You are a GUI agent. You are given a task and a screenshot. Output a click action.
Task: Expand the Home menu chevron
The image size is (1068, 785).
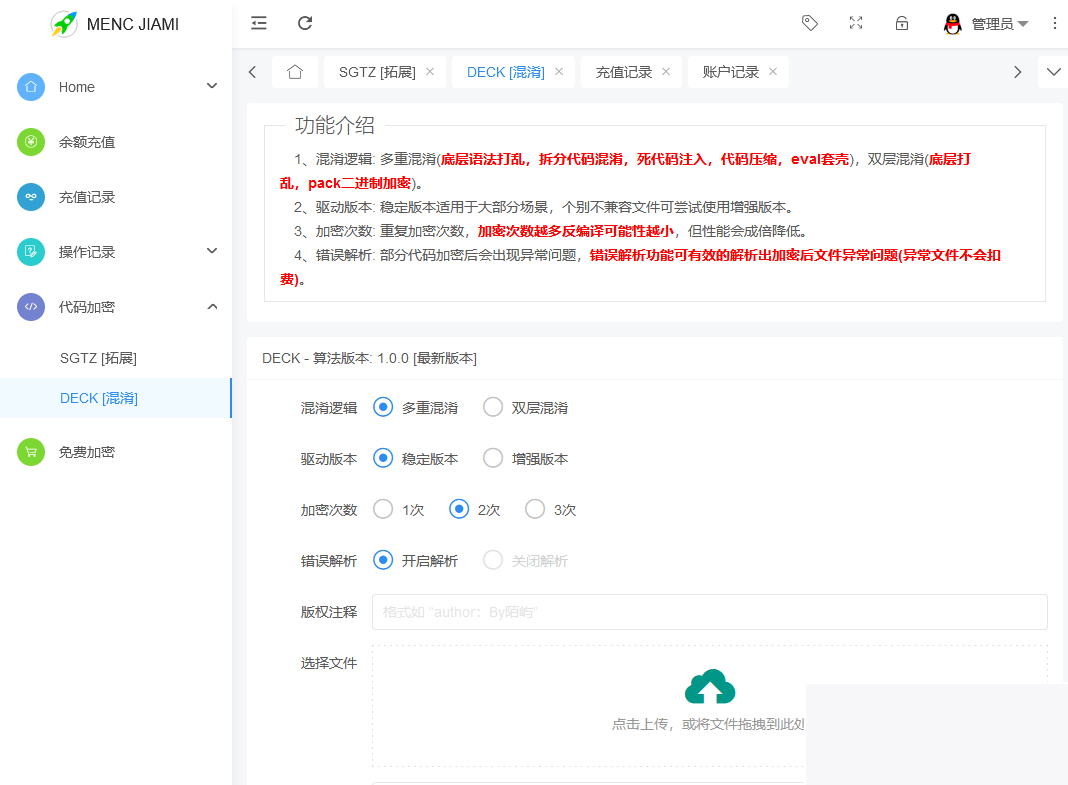point(212,86)
